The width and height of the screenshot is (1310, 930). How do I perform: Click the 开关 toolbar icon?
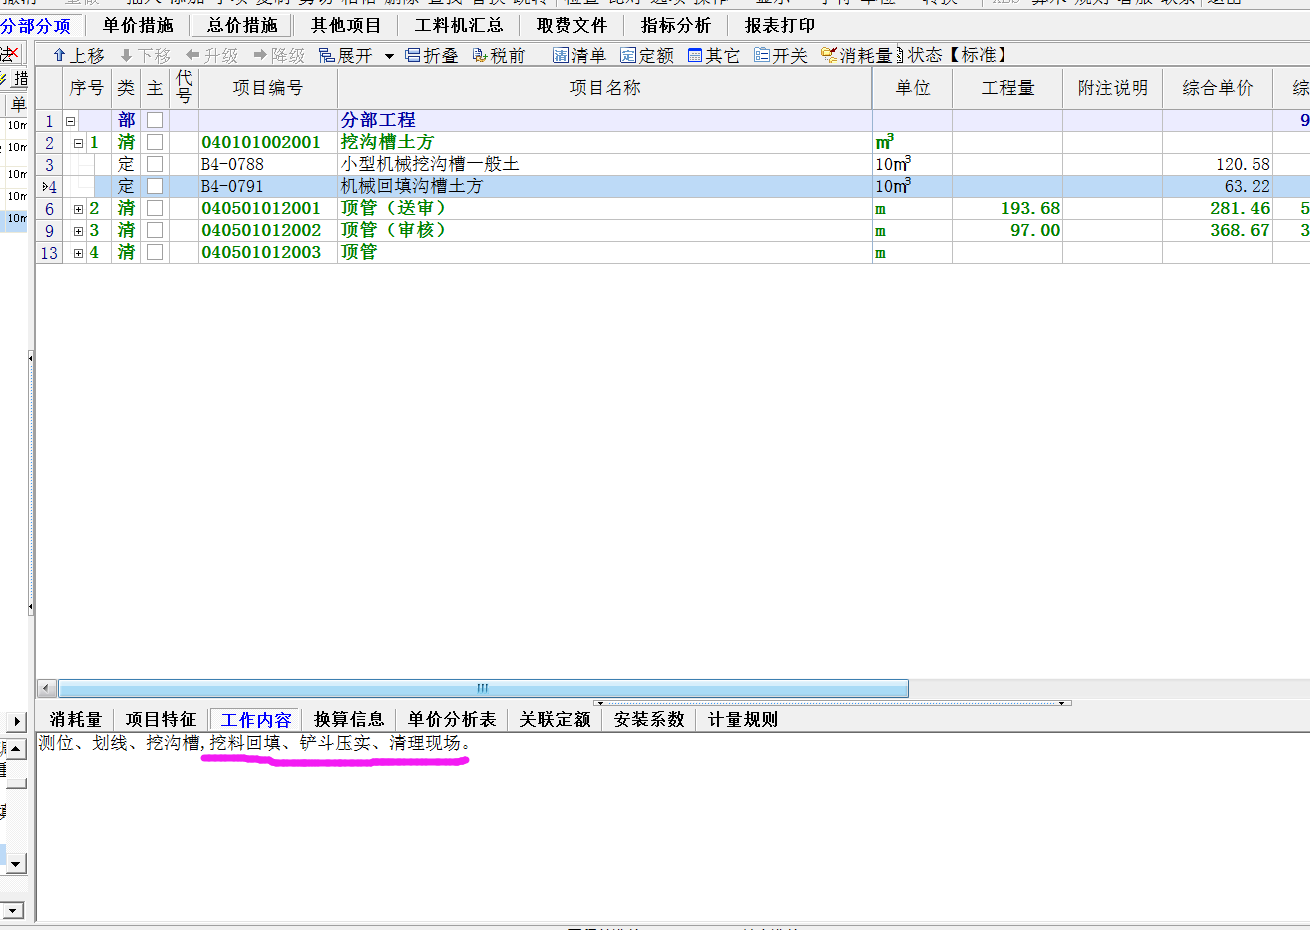click(x=762, y=55)
